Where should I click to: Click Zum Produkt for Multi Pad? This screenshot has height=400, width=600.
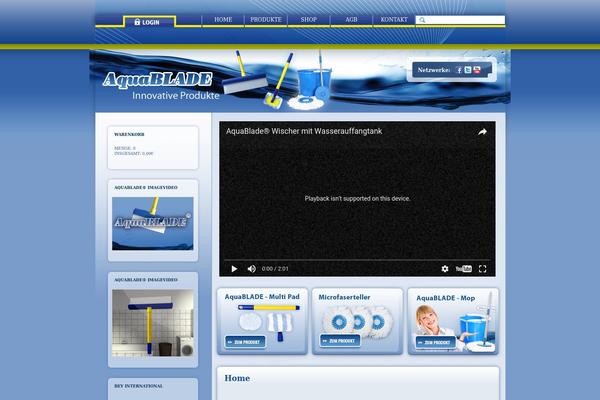tap(245, 342)
